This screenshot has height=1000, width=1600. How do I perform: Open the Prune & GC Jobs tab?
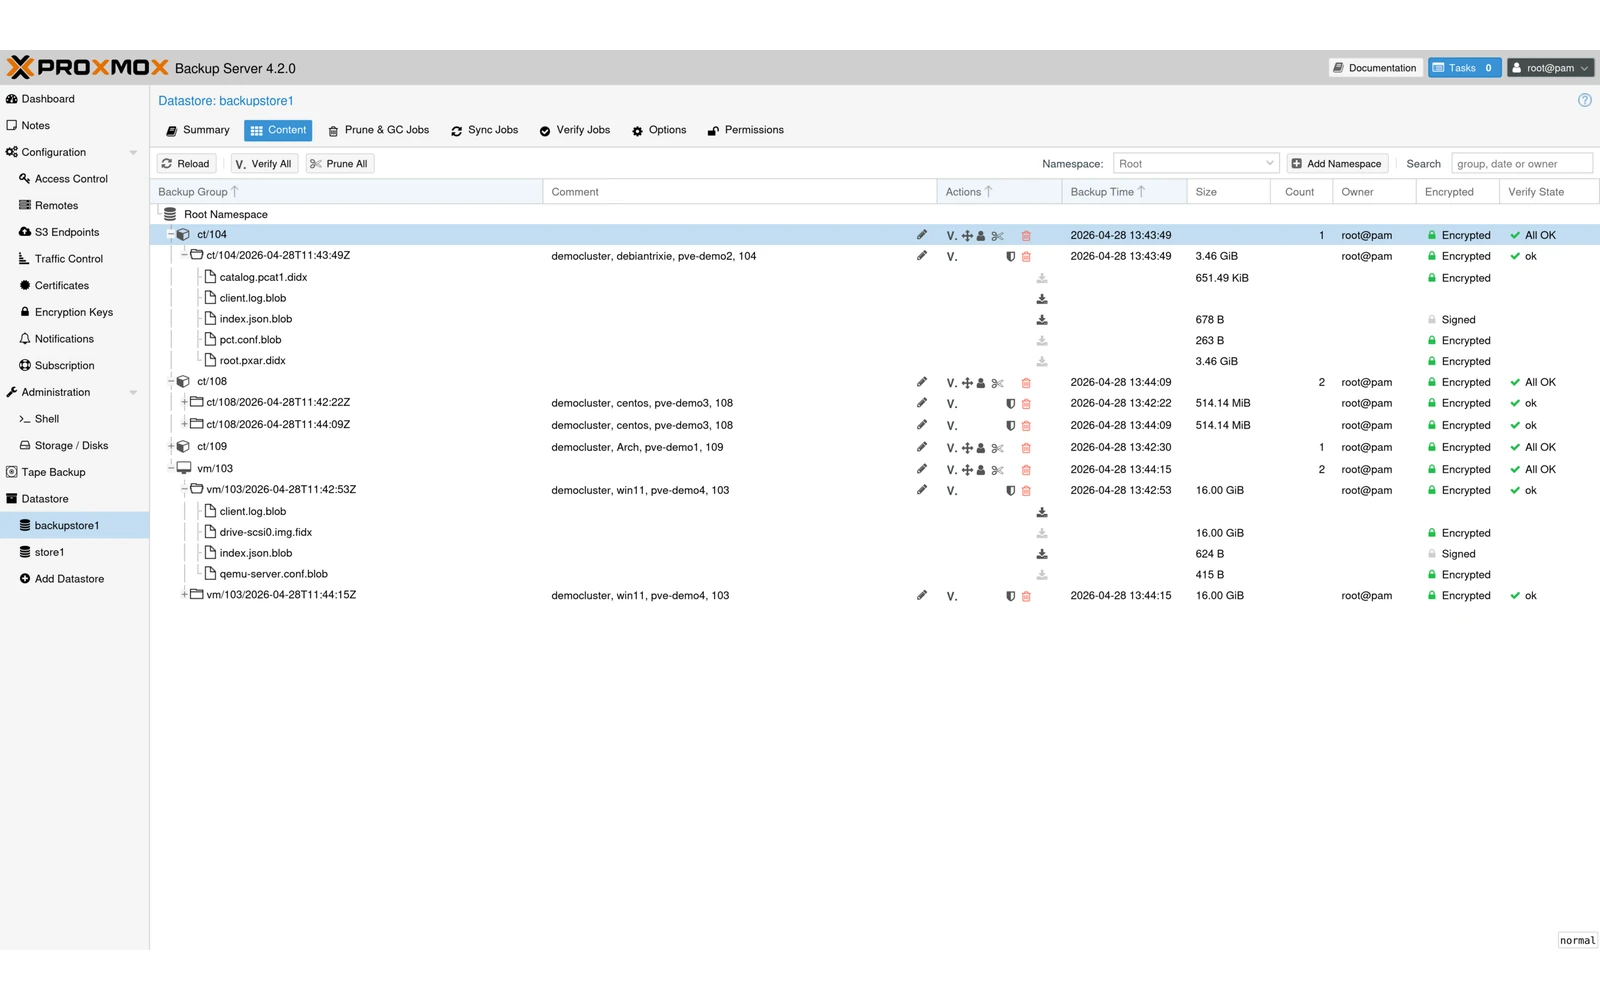[x=378, y=130]
